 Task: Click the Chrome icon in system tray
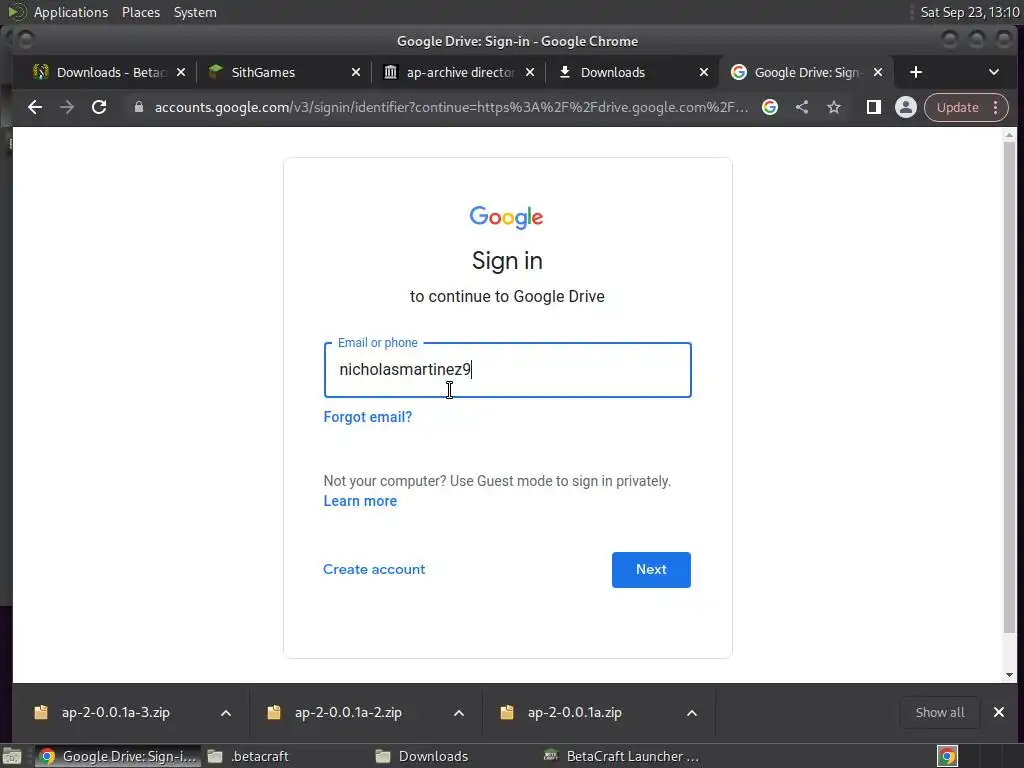point(948,756)
